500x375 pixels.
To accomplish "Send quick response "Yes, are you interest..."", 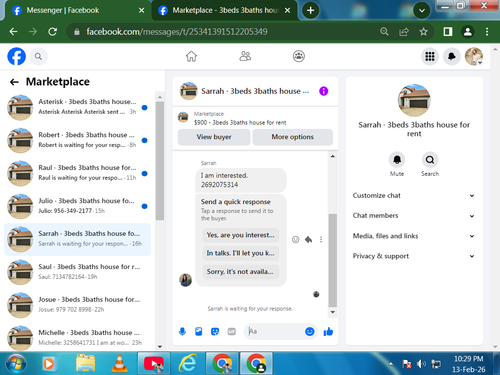I will click(240, 235).
